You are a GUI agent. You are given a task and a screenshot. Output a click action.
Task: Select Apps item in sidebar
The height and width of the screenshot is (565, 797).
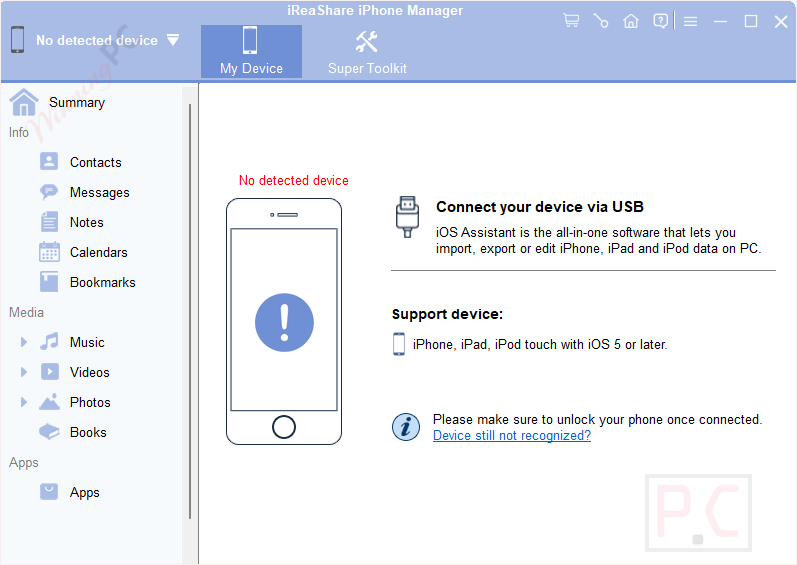(84, 492)
